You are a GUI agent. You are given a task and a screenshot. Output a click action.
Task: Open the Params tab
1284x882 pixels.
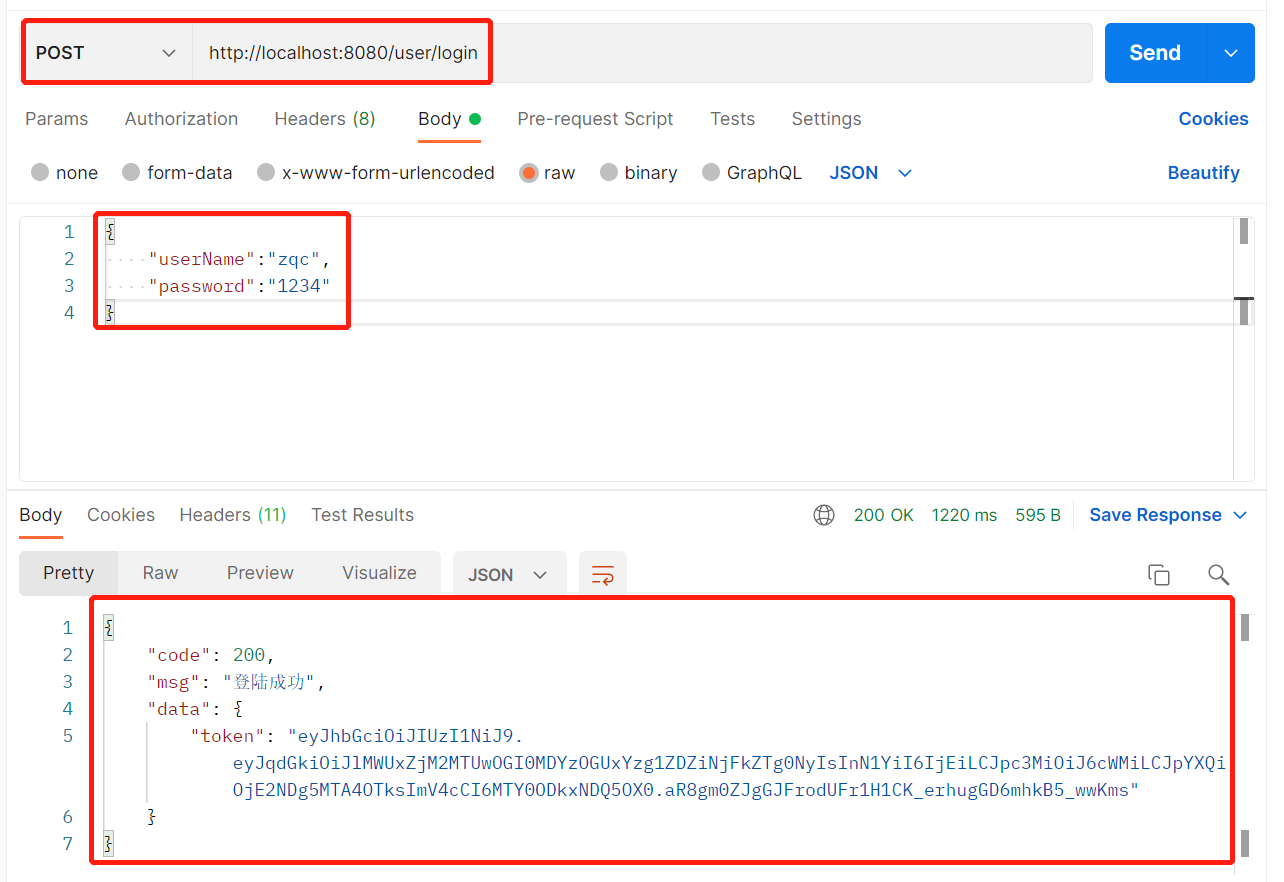point(56,119)
